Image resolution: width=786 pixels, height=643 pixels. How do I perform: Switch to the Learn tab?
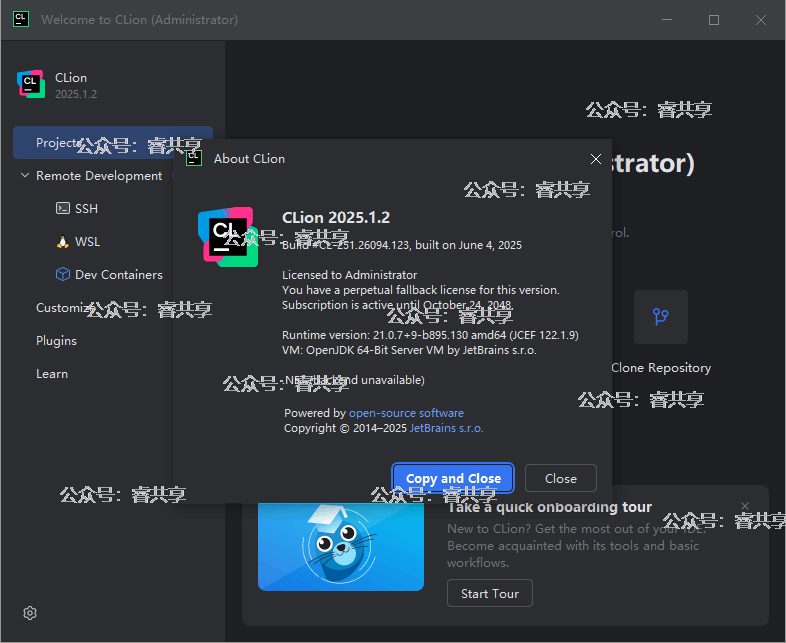(52, 374)
